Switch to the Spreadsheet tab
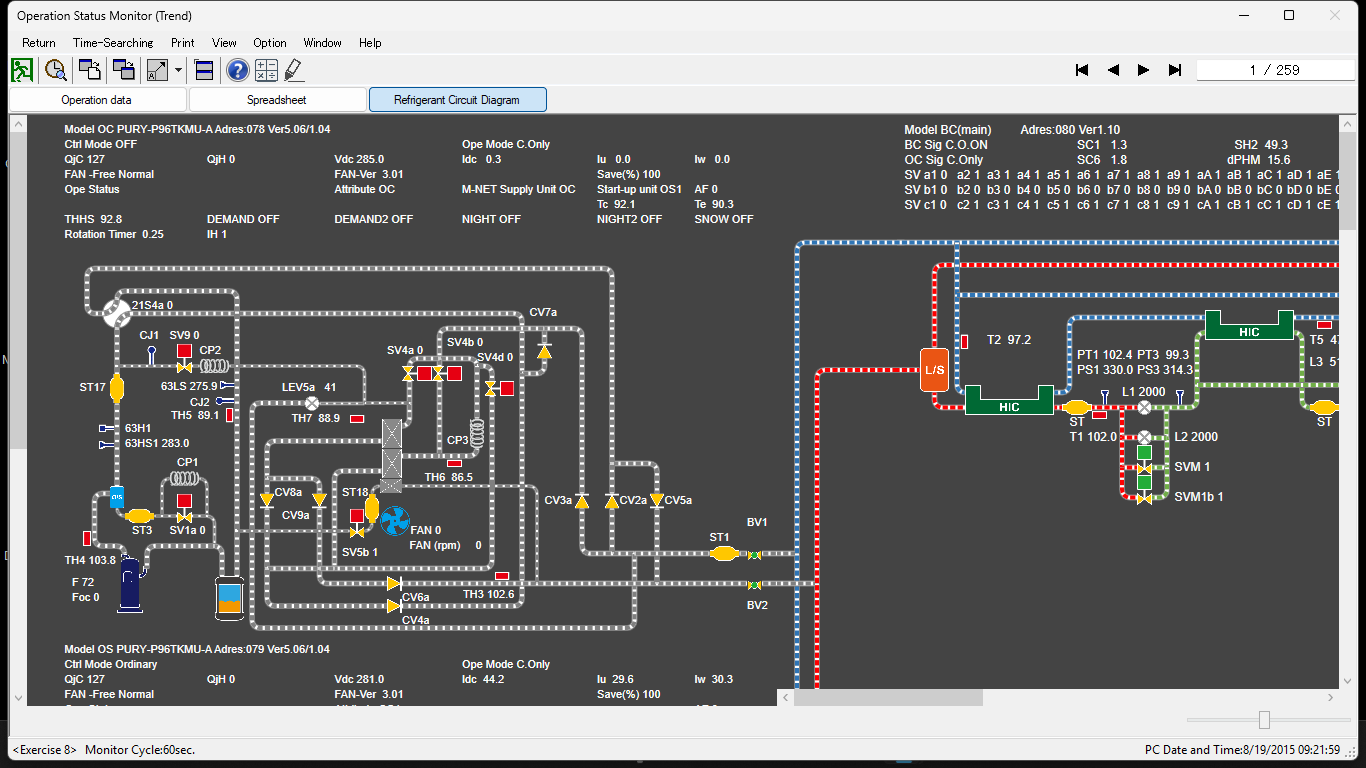1366x768 pixels. pos(276,99)
